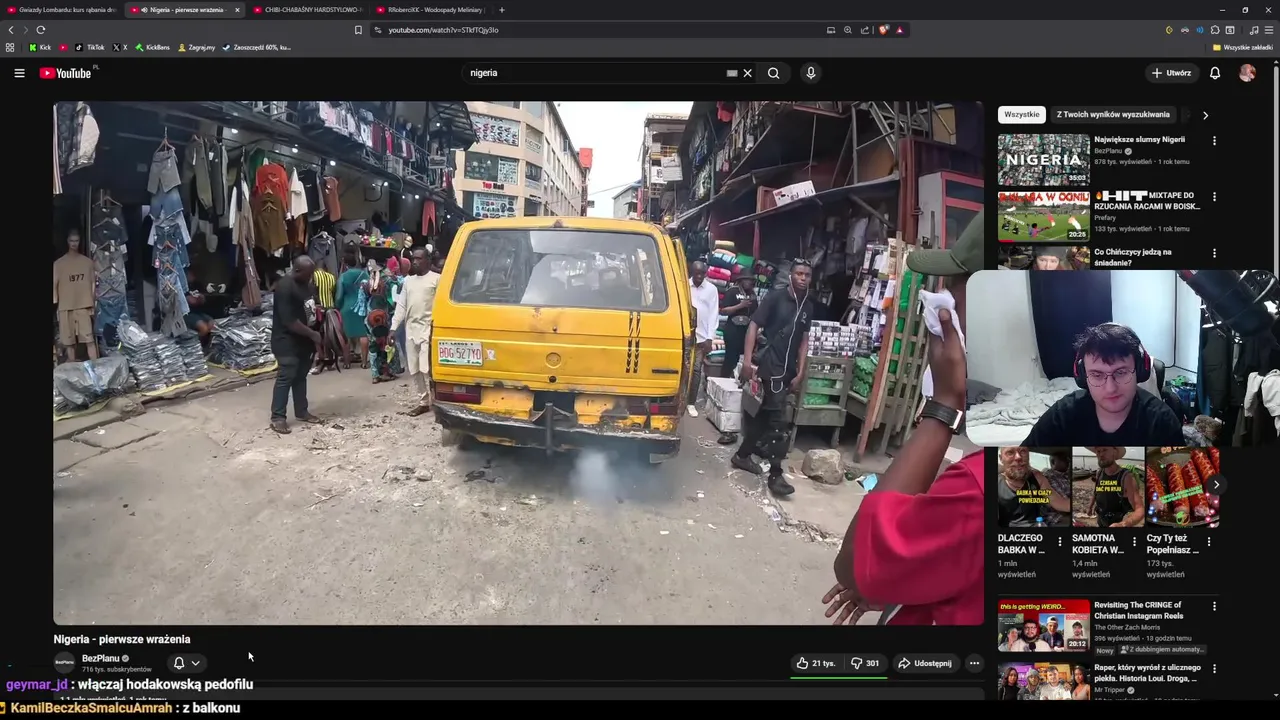The width and height of the screenshot is (1280, 720).
Task: Open the TikTok bookmark
Action: pos(89,47)
